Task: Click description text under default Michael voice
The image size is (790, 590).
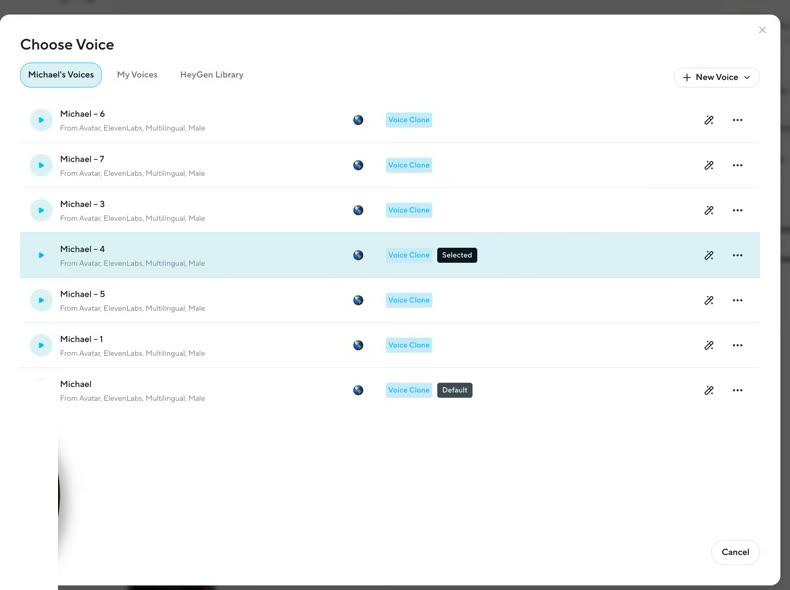Action: tap(133, 398)
